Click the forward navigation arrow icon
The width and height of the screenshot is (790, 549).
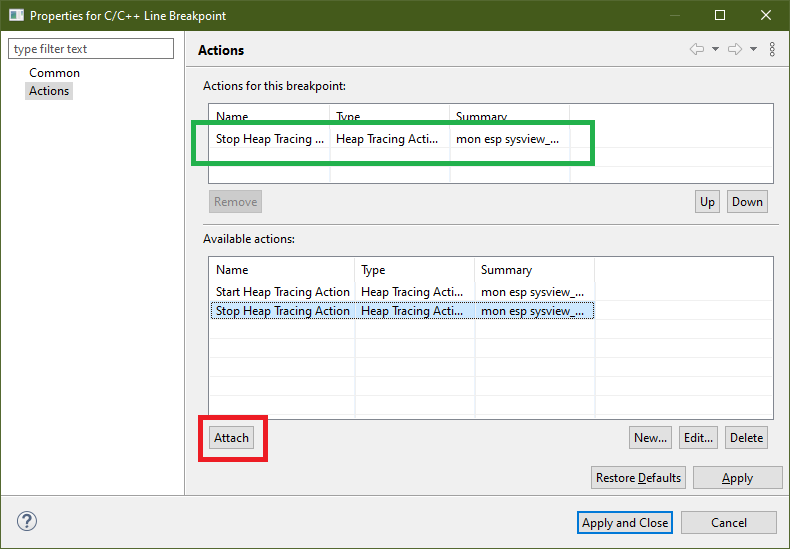pyautogui.click(x=734, y=50)
